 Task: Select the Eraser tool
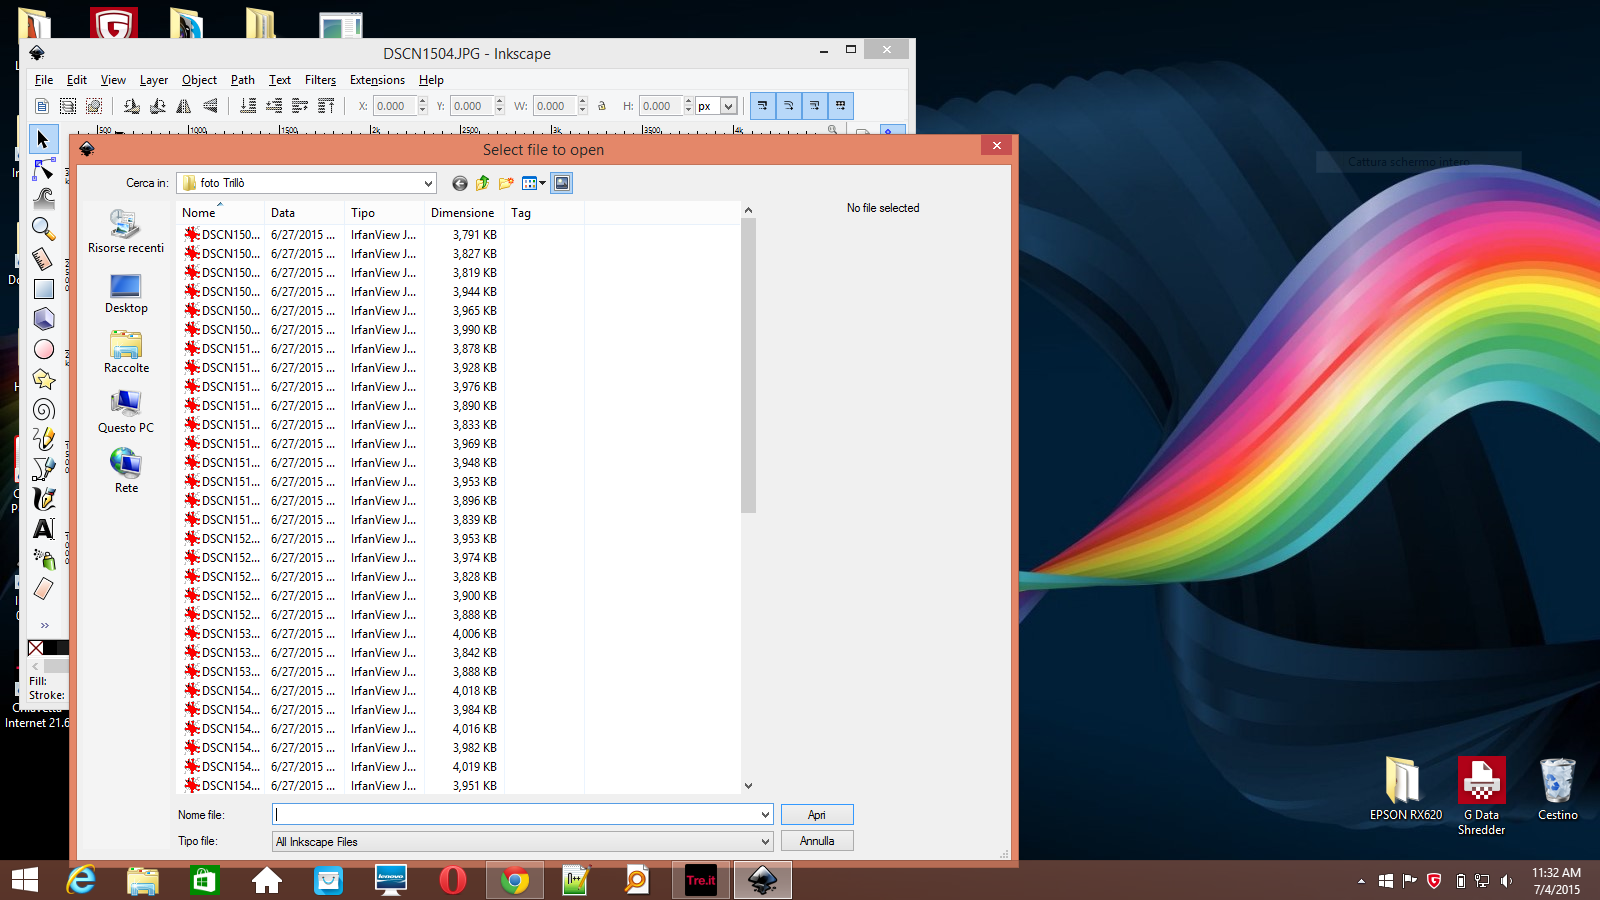43,589
